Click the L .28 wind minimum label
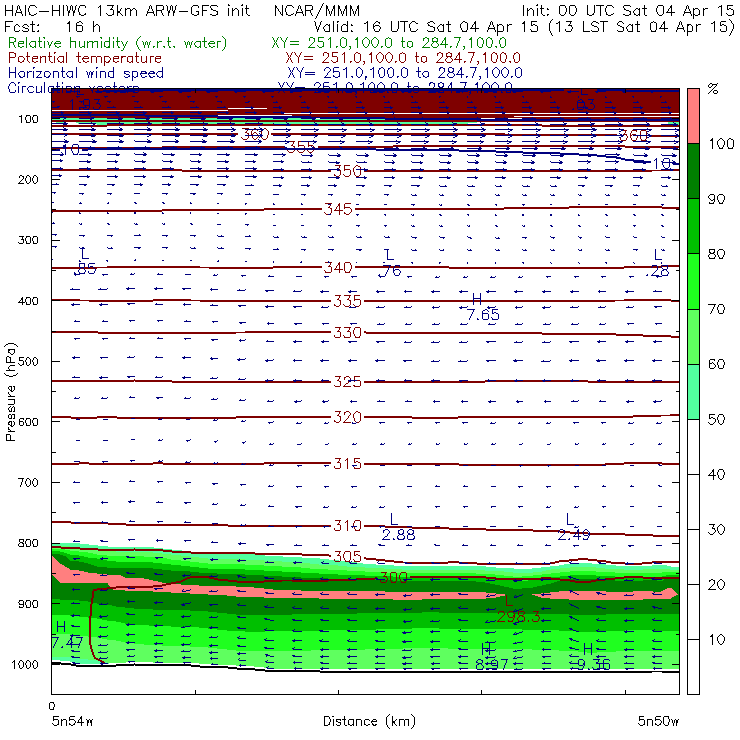 coord(658,263)
